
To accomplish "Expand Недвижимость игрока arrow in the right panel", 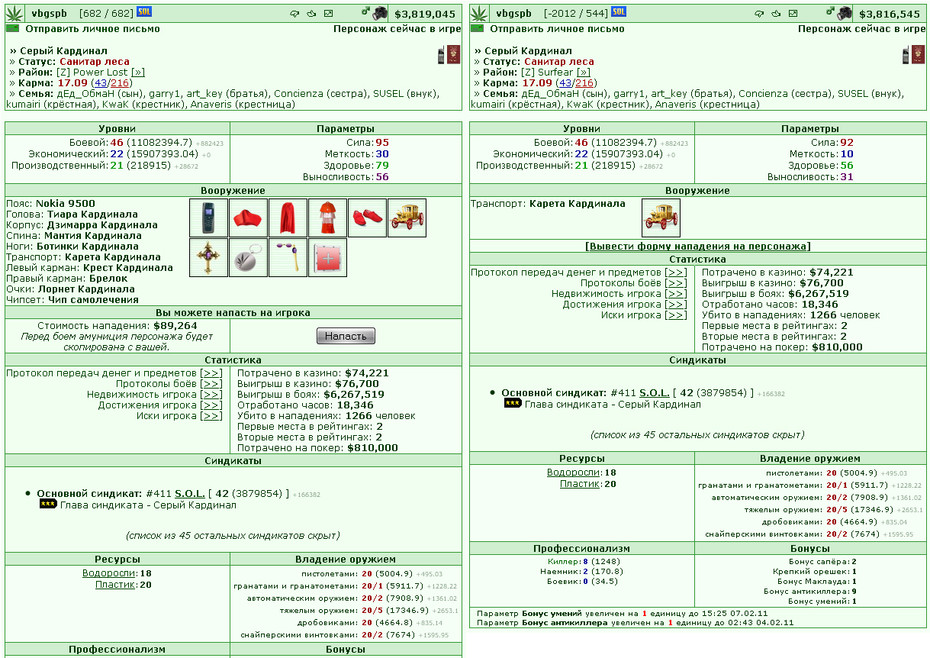I will point(676,294).
